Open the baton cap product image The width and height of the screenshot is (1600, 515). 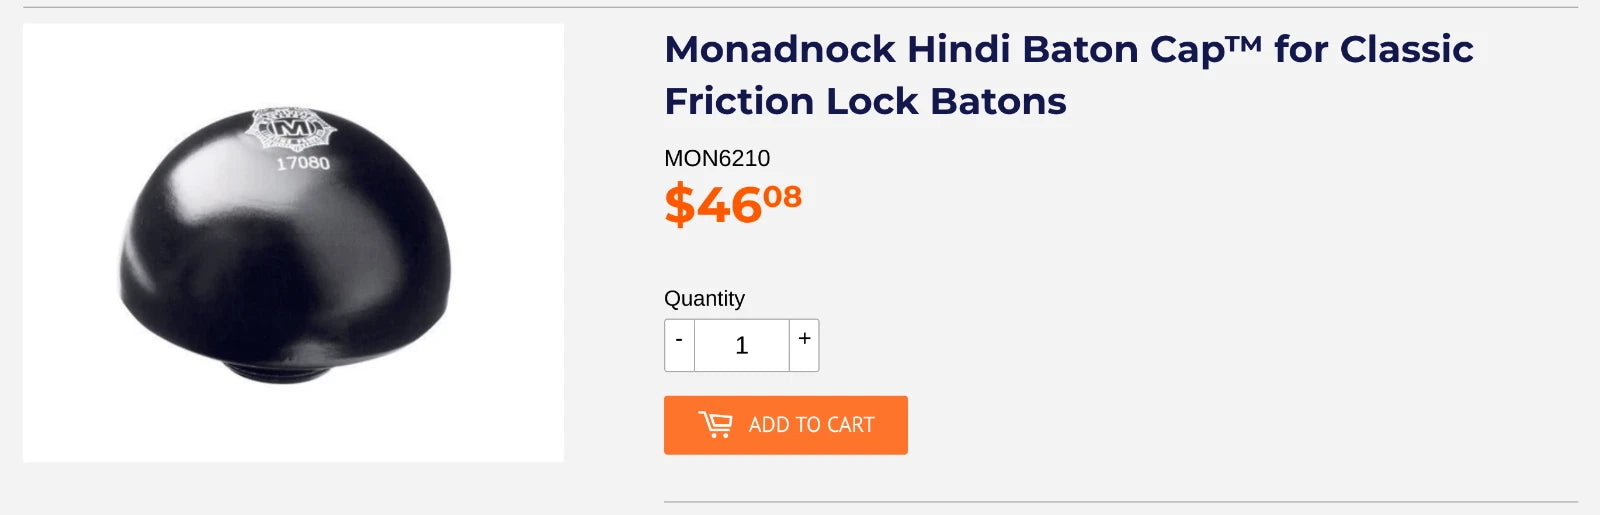pos(293,242)
